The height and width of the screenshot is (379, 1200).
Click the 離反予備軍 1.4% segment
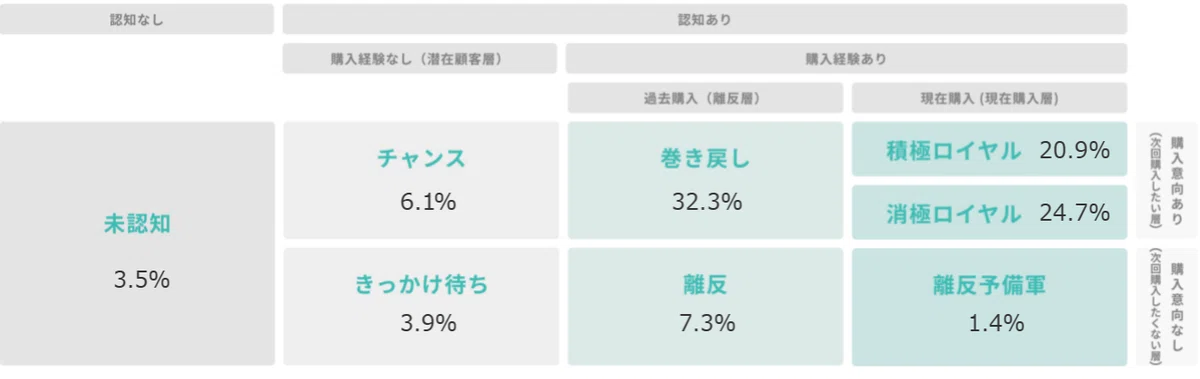coord(990,306)
